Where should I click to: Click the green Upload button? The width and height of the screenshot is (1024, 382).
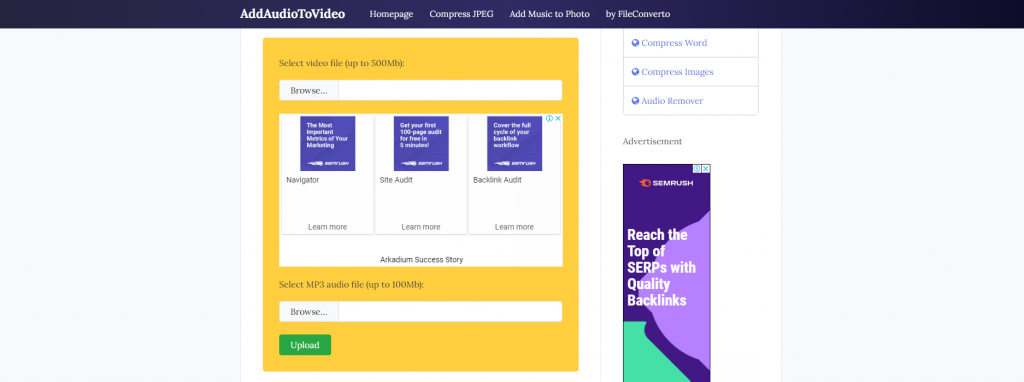pos(305,345)
